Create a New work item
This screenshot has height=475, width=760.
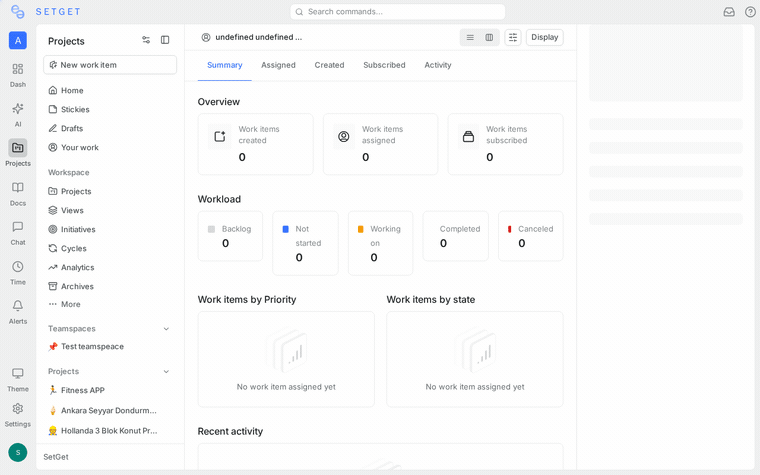click(x=110, y=65)
